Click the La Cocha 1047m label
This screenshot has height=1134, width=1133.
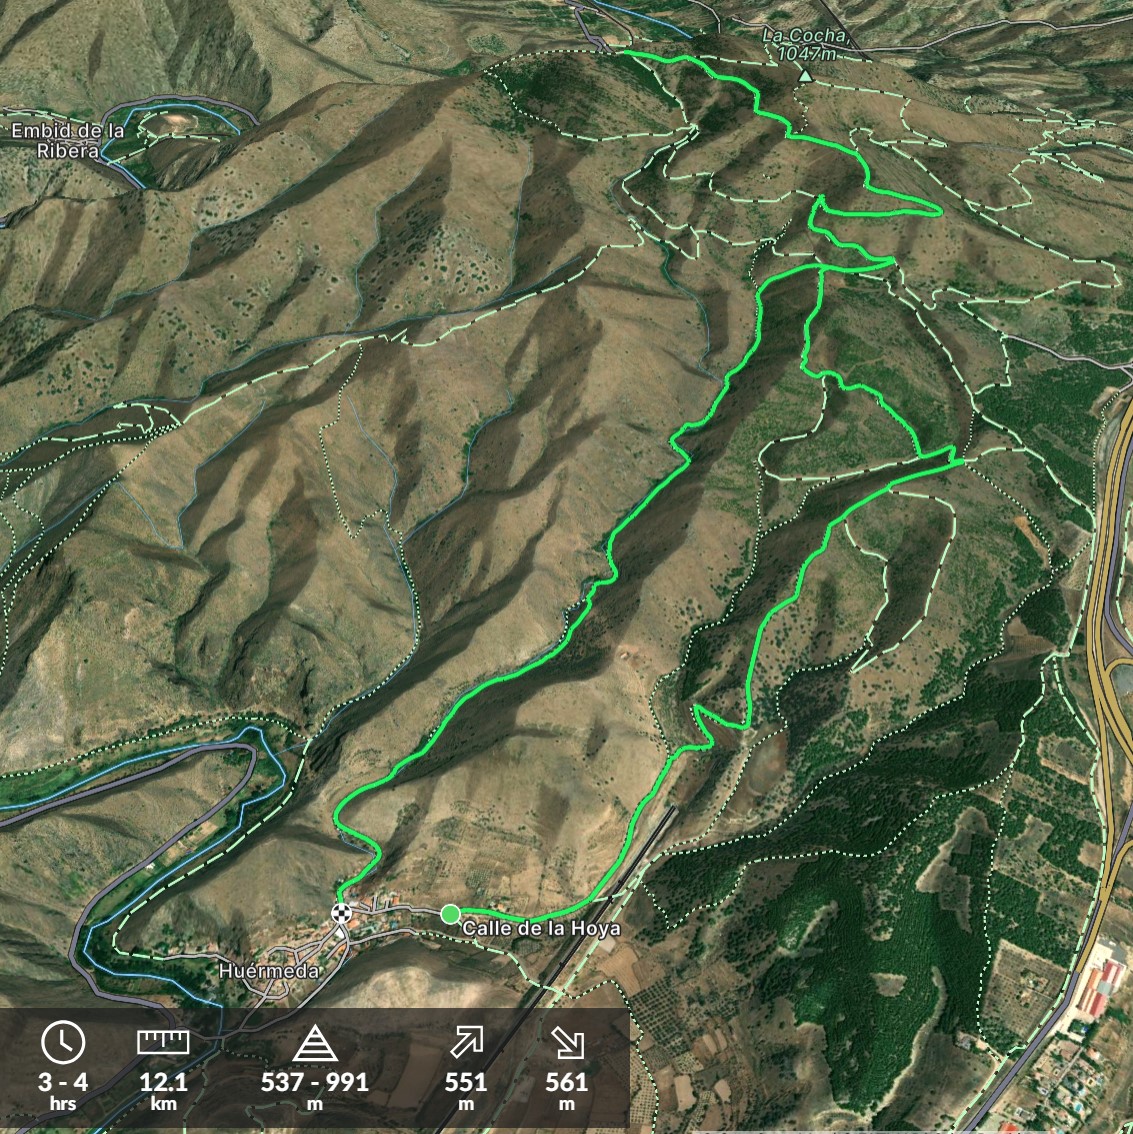[806, 44]
